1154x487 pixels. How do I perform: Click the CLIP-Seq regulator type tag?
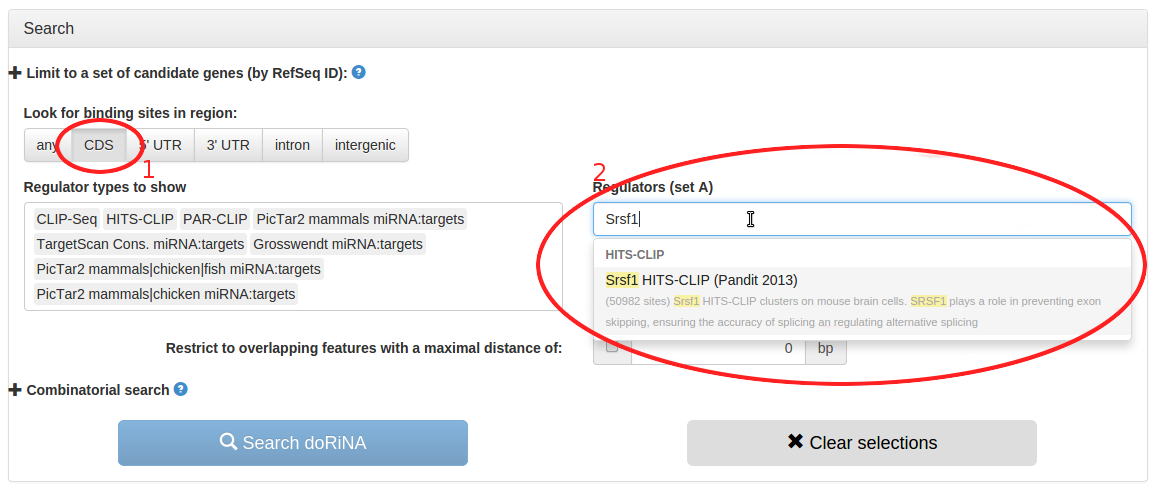click(x=67, y=219)
